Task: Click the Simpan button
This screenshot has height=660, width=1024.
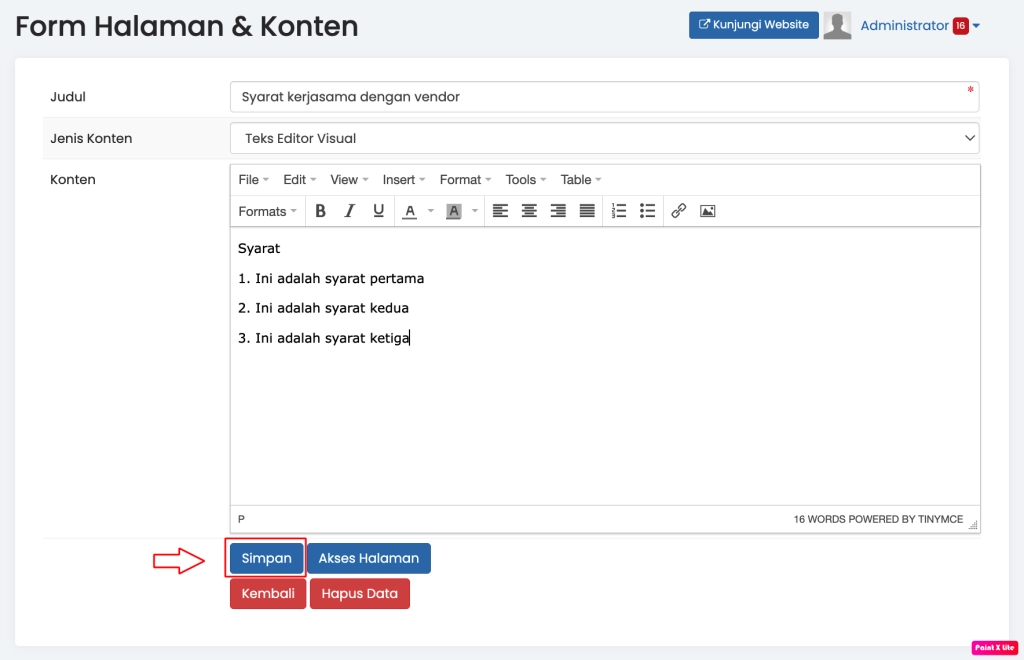Action: pyautogui.click(x=266, y=558)
